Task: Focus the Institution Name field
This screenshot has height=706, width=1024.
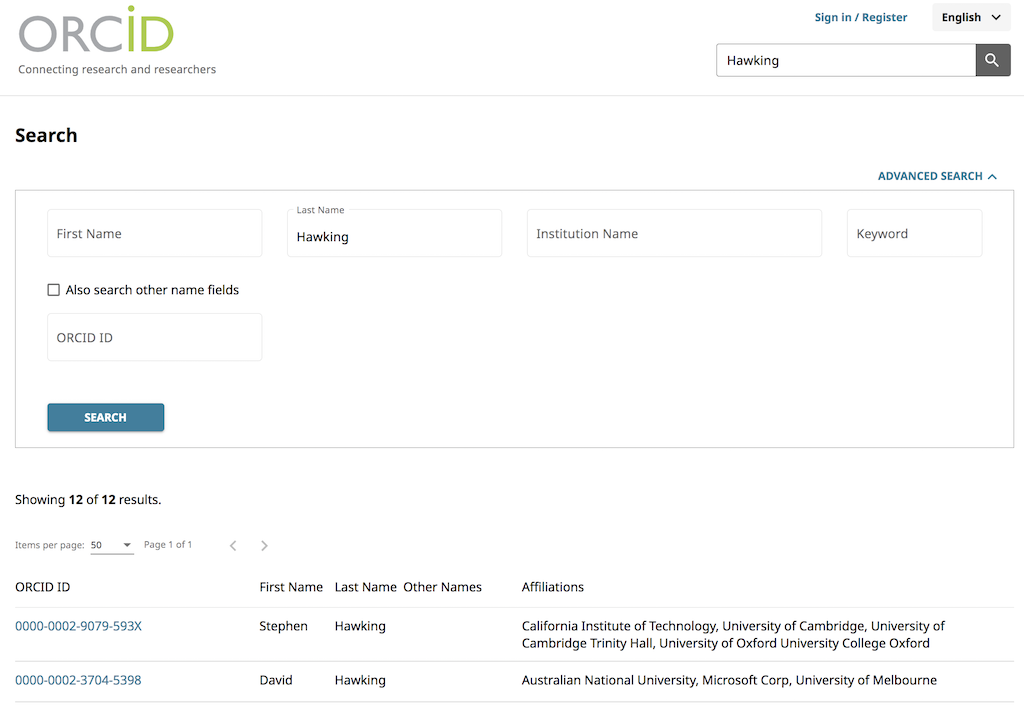Action: (674, 233)
